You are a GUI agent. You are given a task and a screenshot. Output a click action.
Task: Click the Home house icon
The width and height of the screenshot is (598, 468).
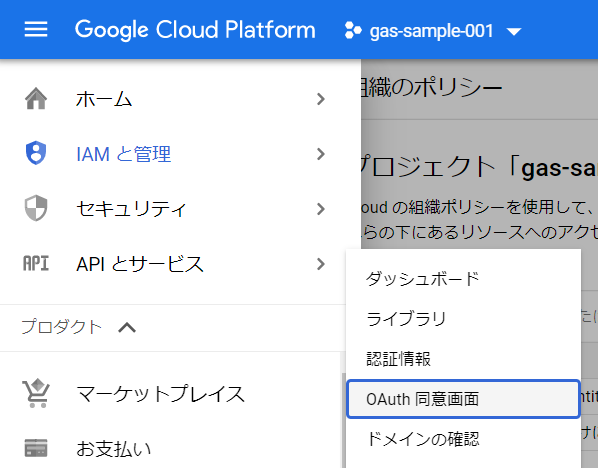pos(36,98)
